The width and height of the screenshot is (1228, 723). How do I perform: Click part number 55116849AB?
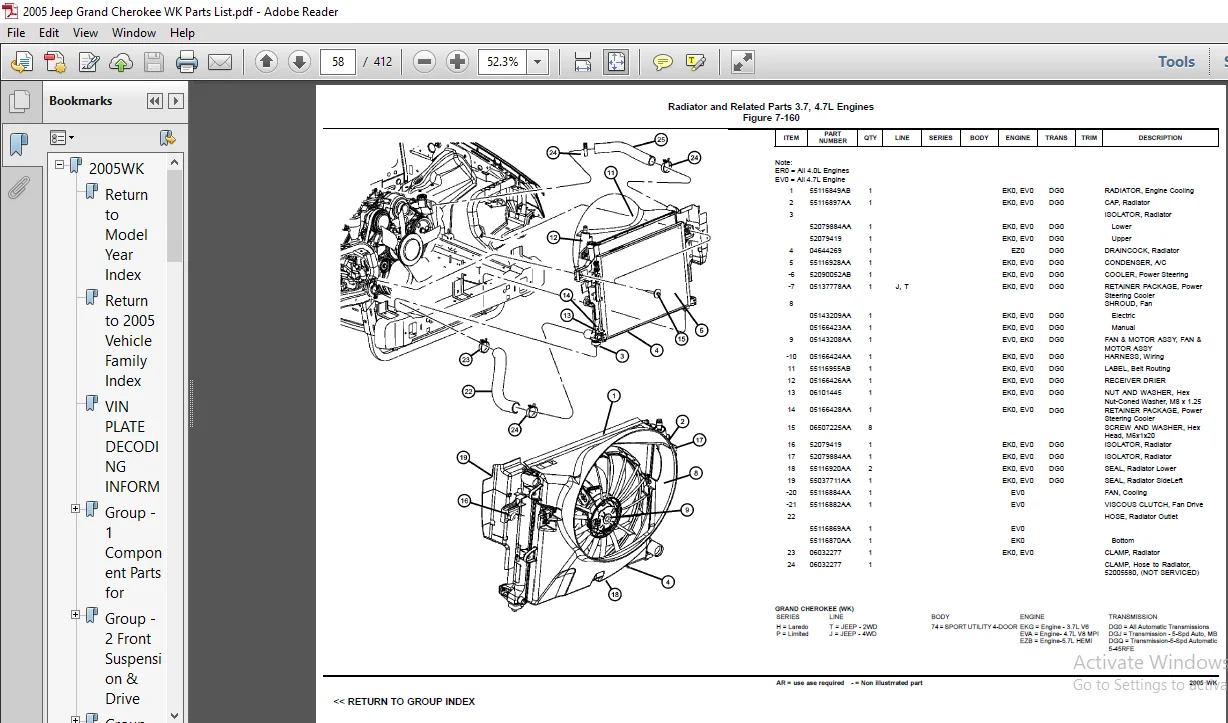pos(830,190)
